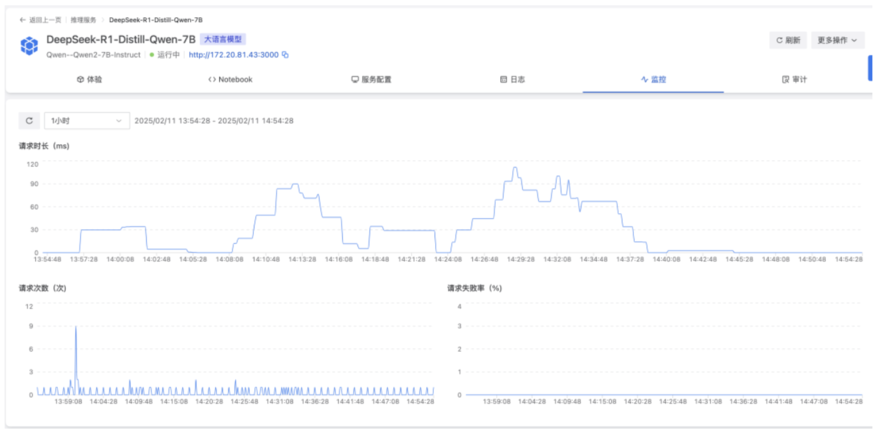The image size is (889, 436).
Task: Switch to the Notebook tab
Action: (x=230, y=79)
